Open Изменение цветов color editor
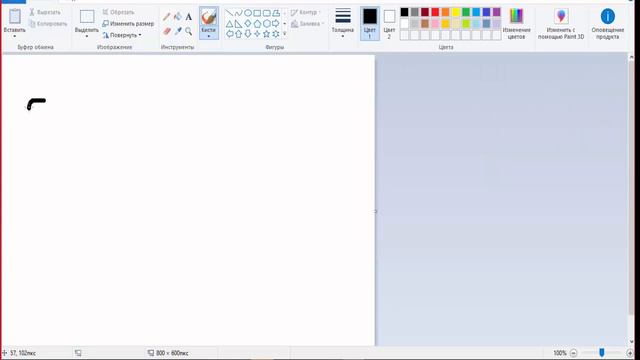 tap(516, 24)
